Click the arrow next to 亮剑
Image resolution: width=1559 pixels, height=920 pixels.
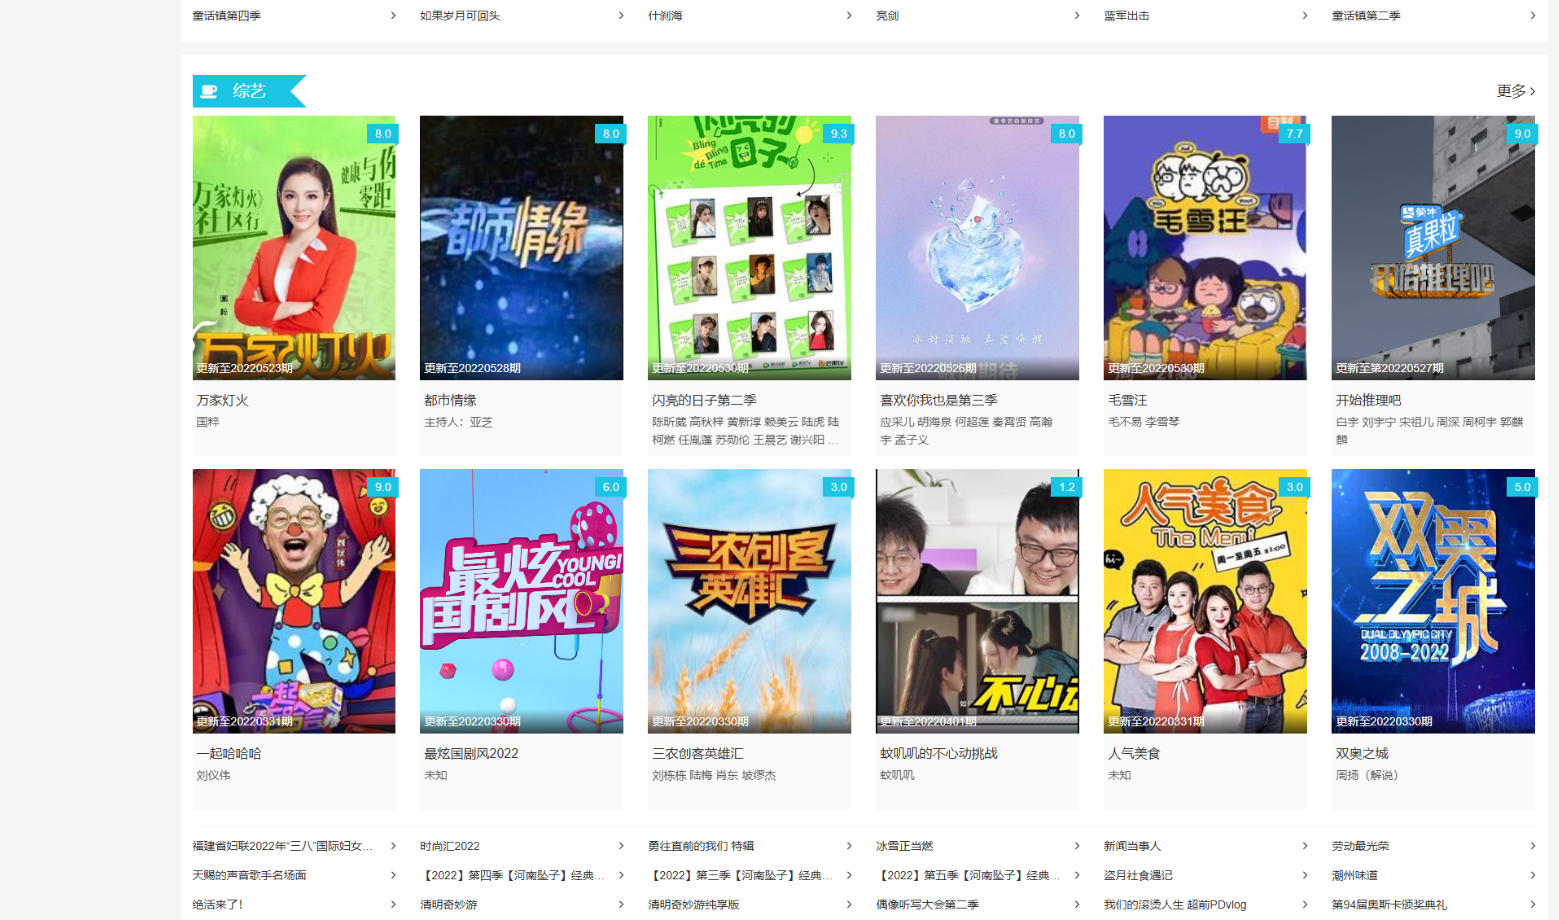pyautogui.click(x=1077, y=15)
